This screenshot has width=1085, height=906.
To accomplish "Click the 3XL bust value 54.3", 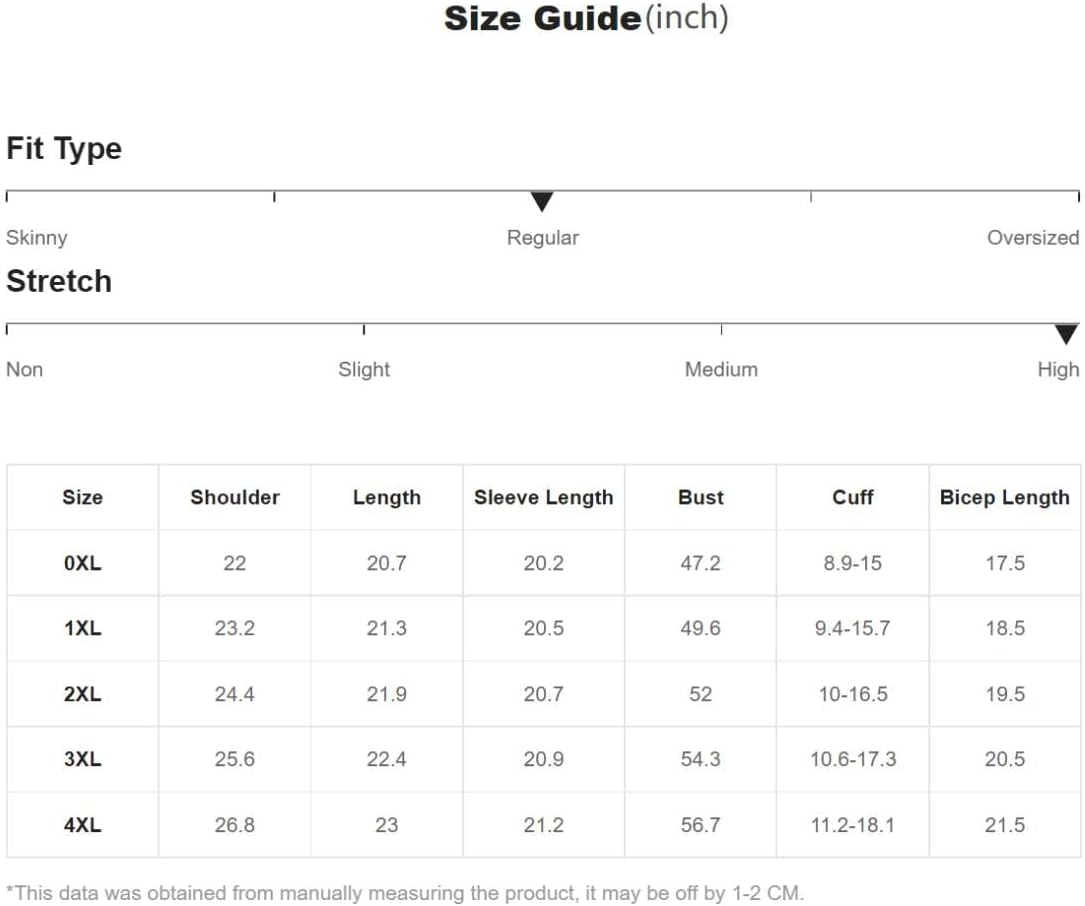I will [700, 759].
